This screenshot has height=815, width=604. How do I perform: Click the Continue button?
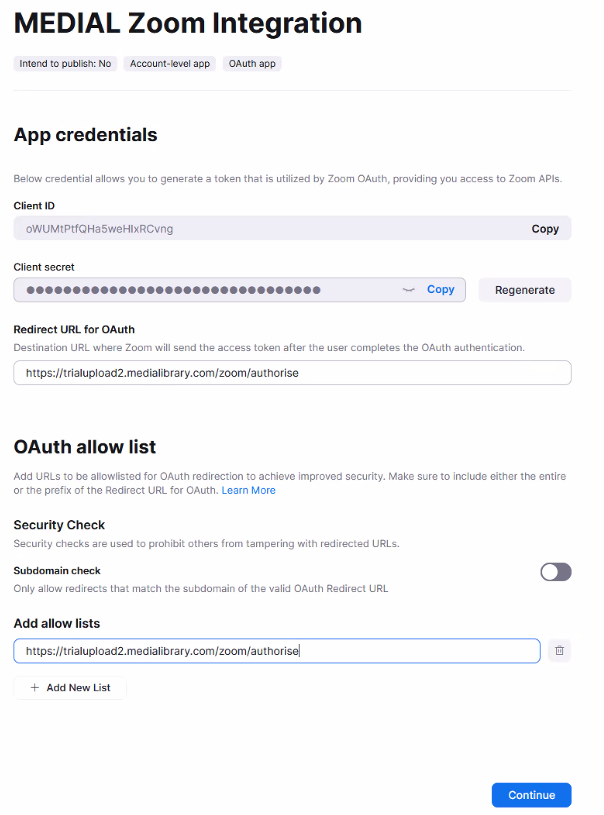531,795
